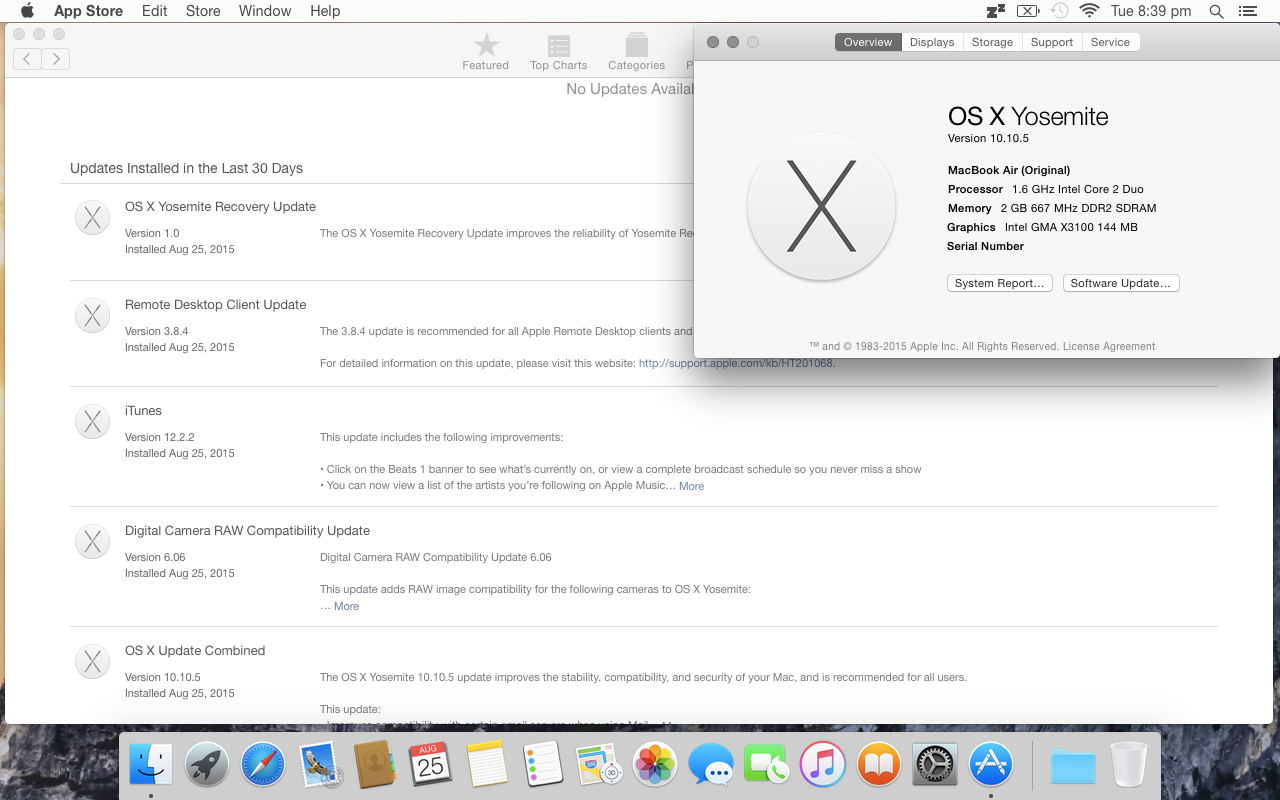Click the iTunes update row icon
The height and width of the screenshot is (800, 1280).
(x=92, y=421)
